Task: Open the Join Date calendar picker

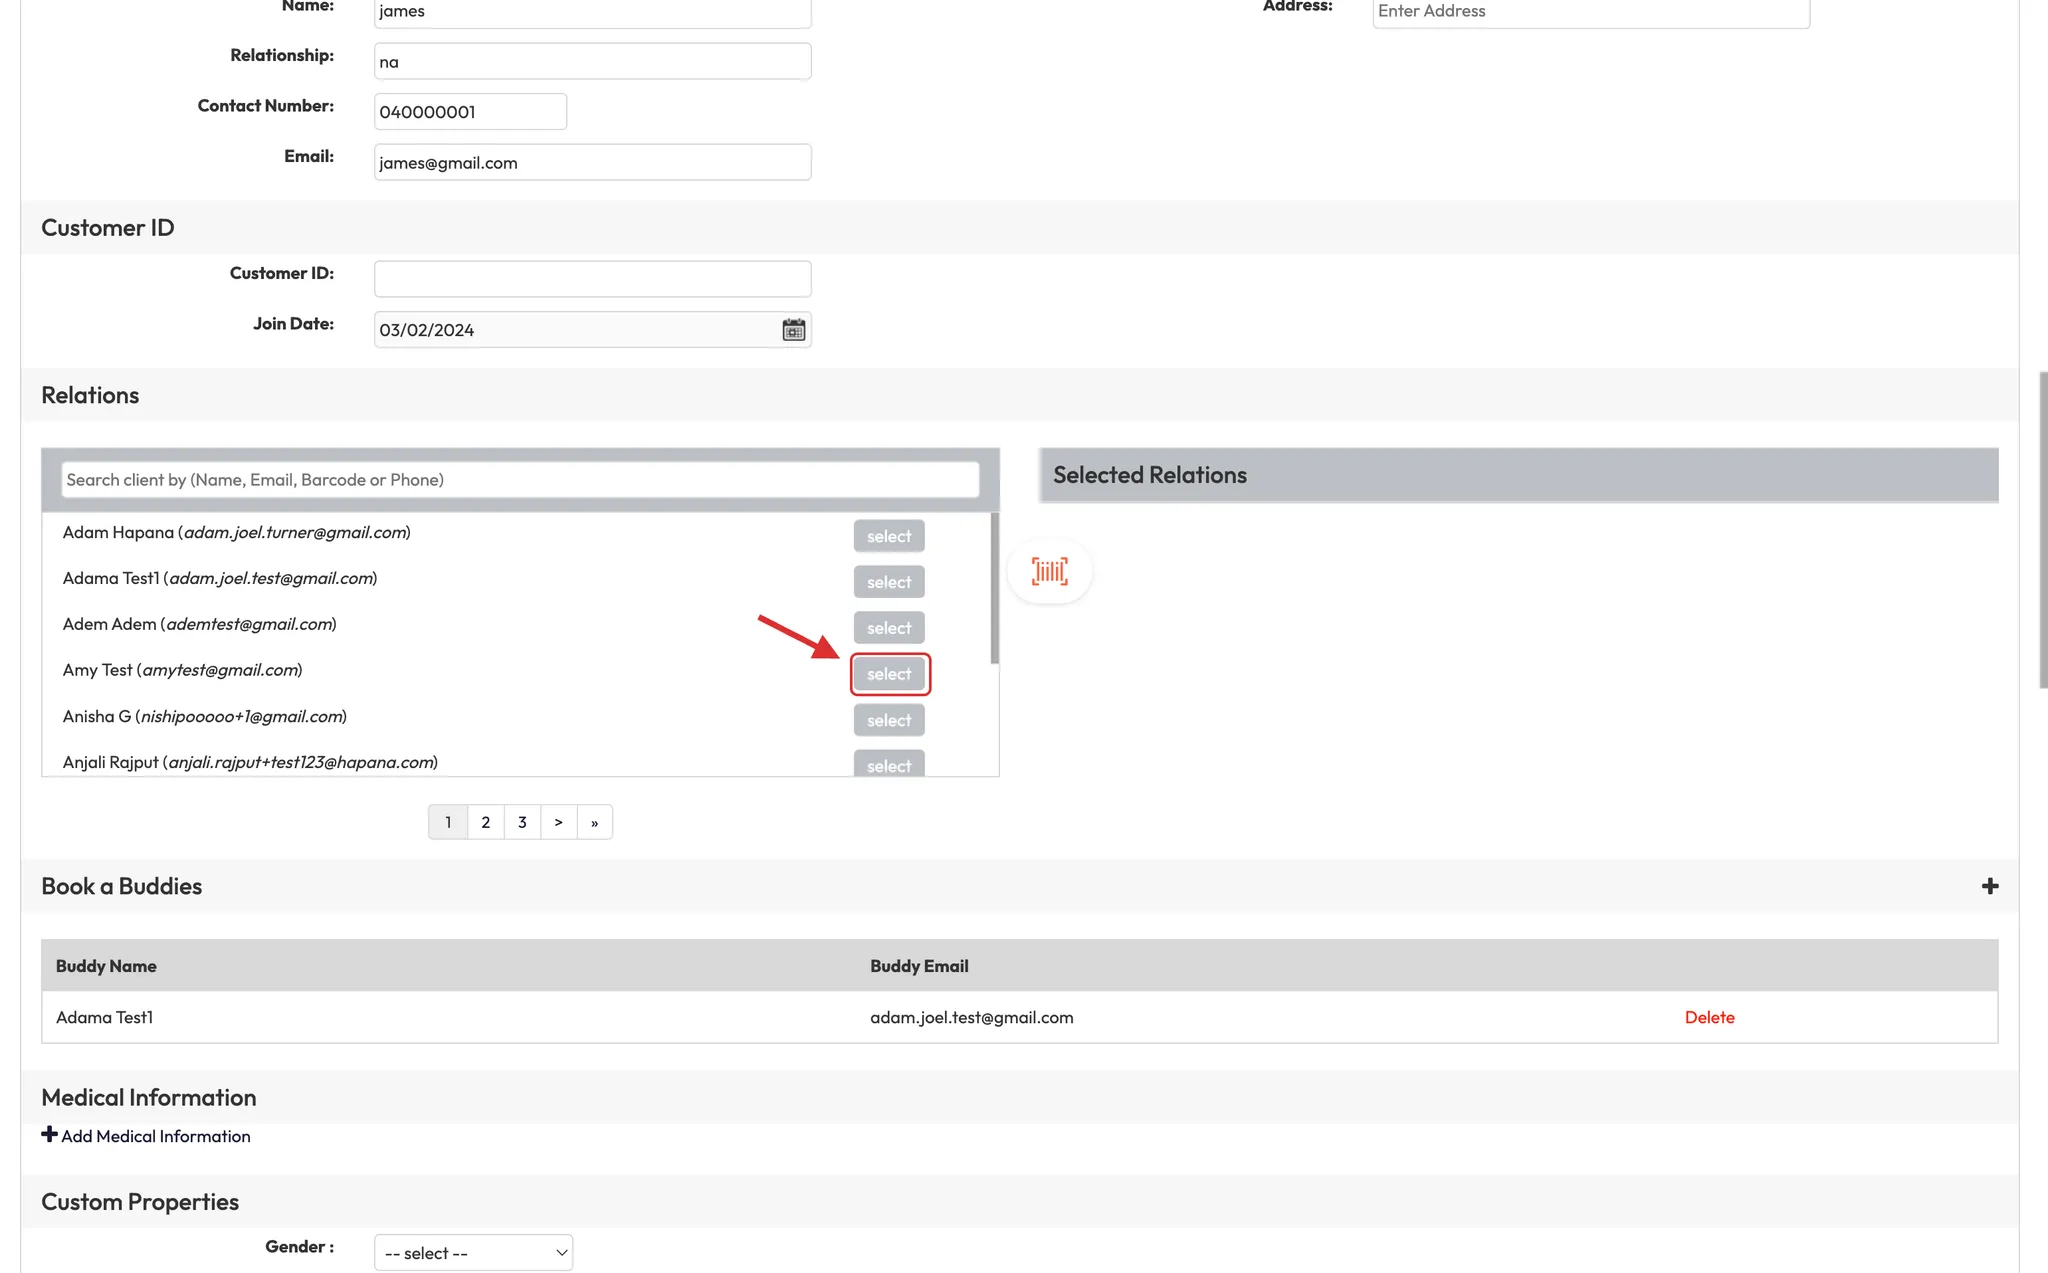Action: pos(793,330)
